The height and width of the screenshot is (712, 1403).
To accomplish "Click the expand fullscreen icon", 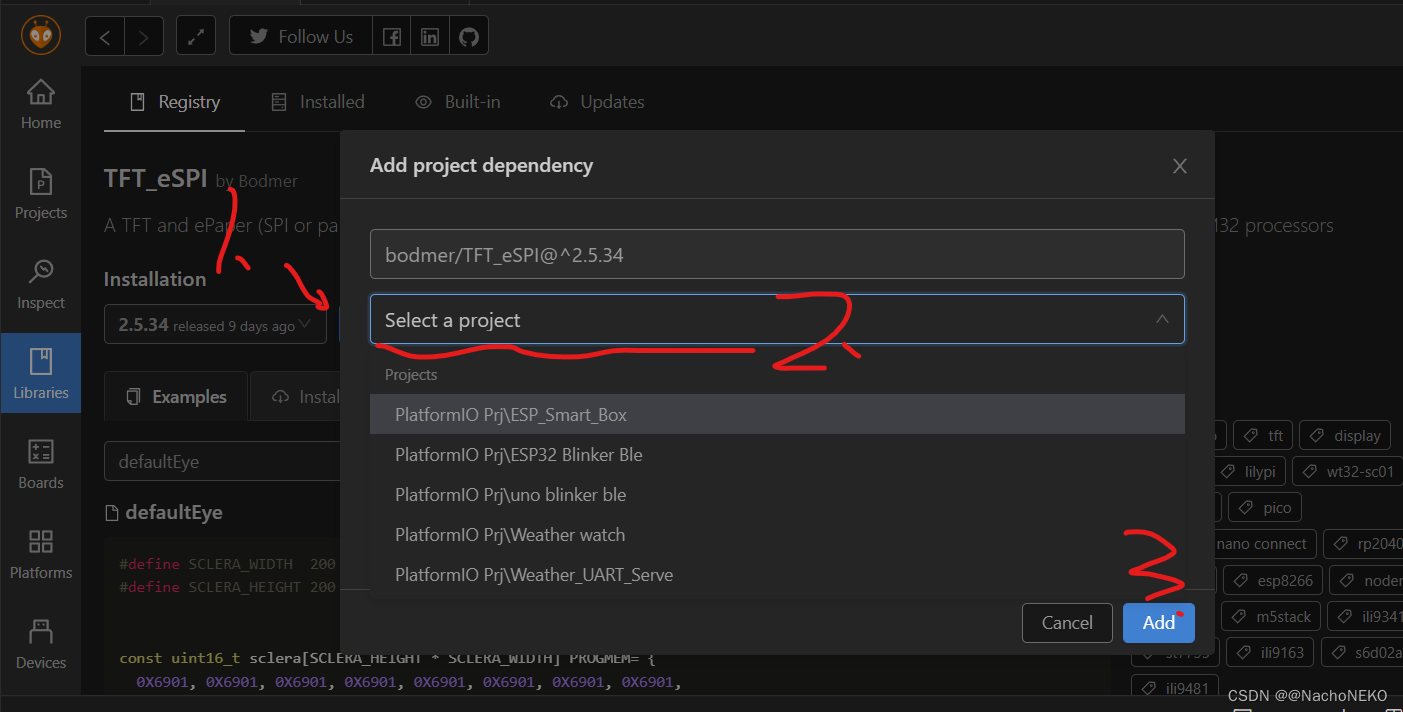I will [196, 36].
